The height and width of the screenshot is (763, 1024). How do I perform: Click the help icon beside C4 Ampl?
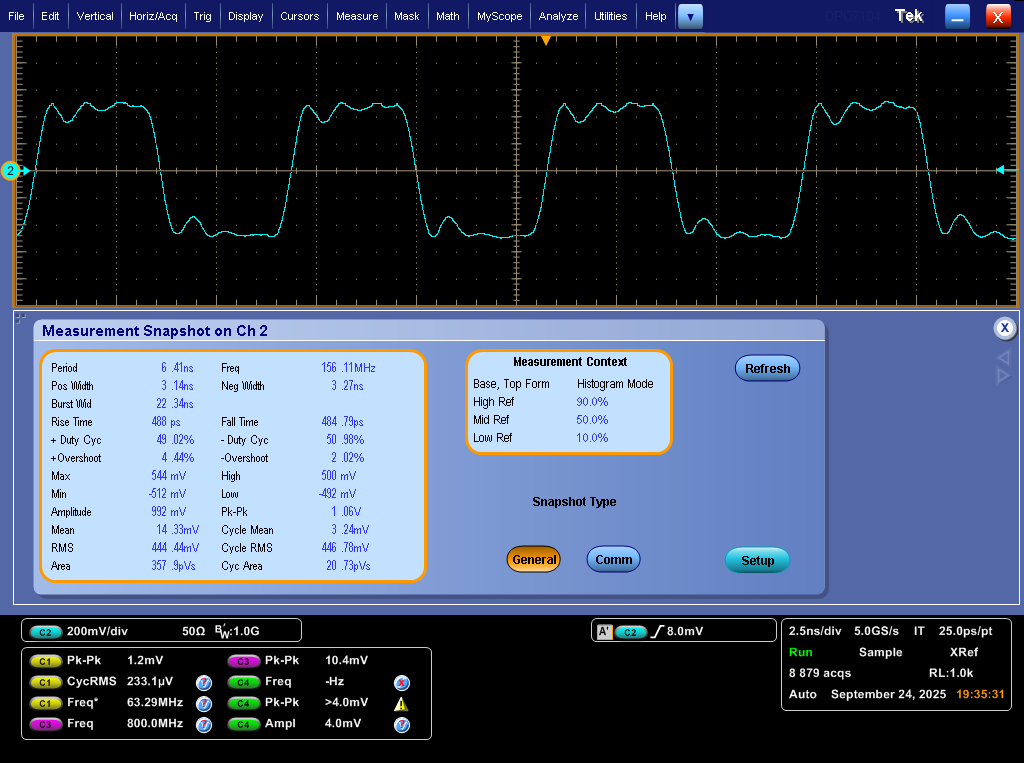pos(402,725)
